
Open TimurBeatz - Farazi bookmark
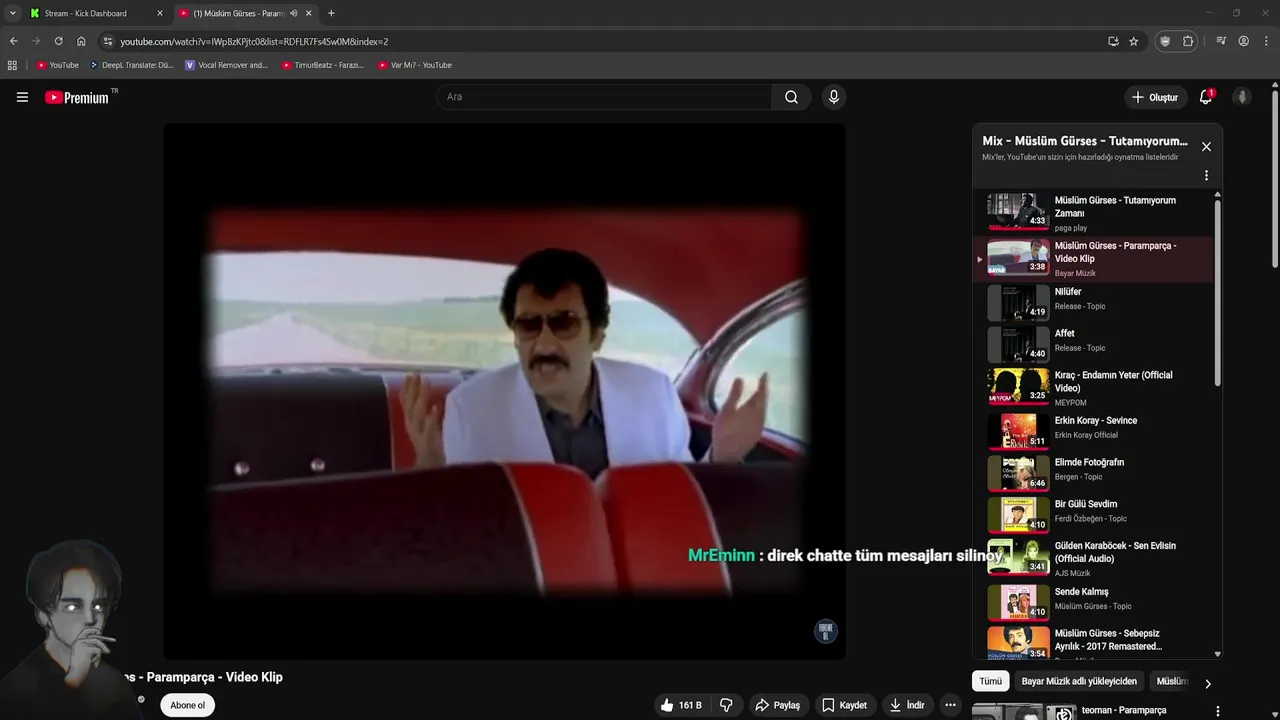[322, 65]
